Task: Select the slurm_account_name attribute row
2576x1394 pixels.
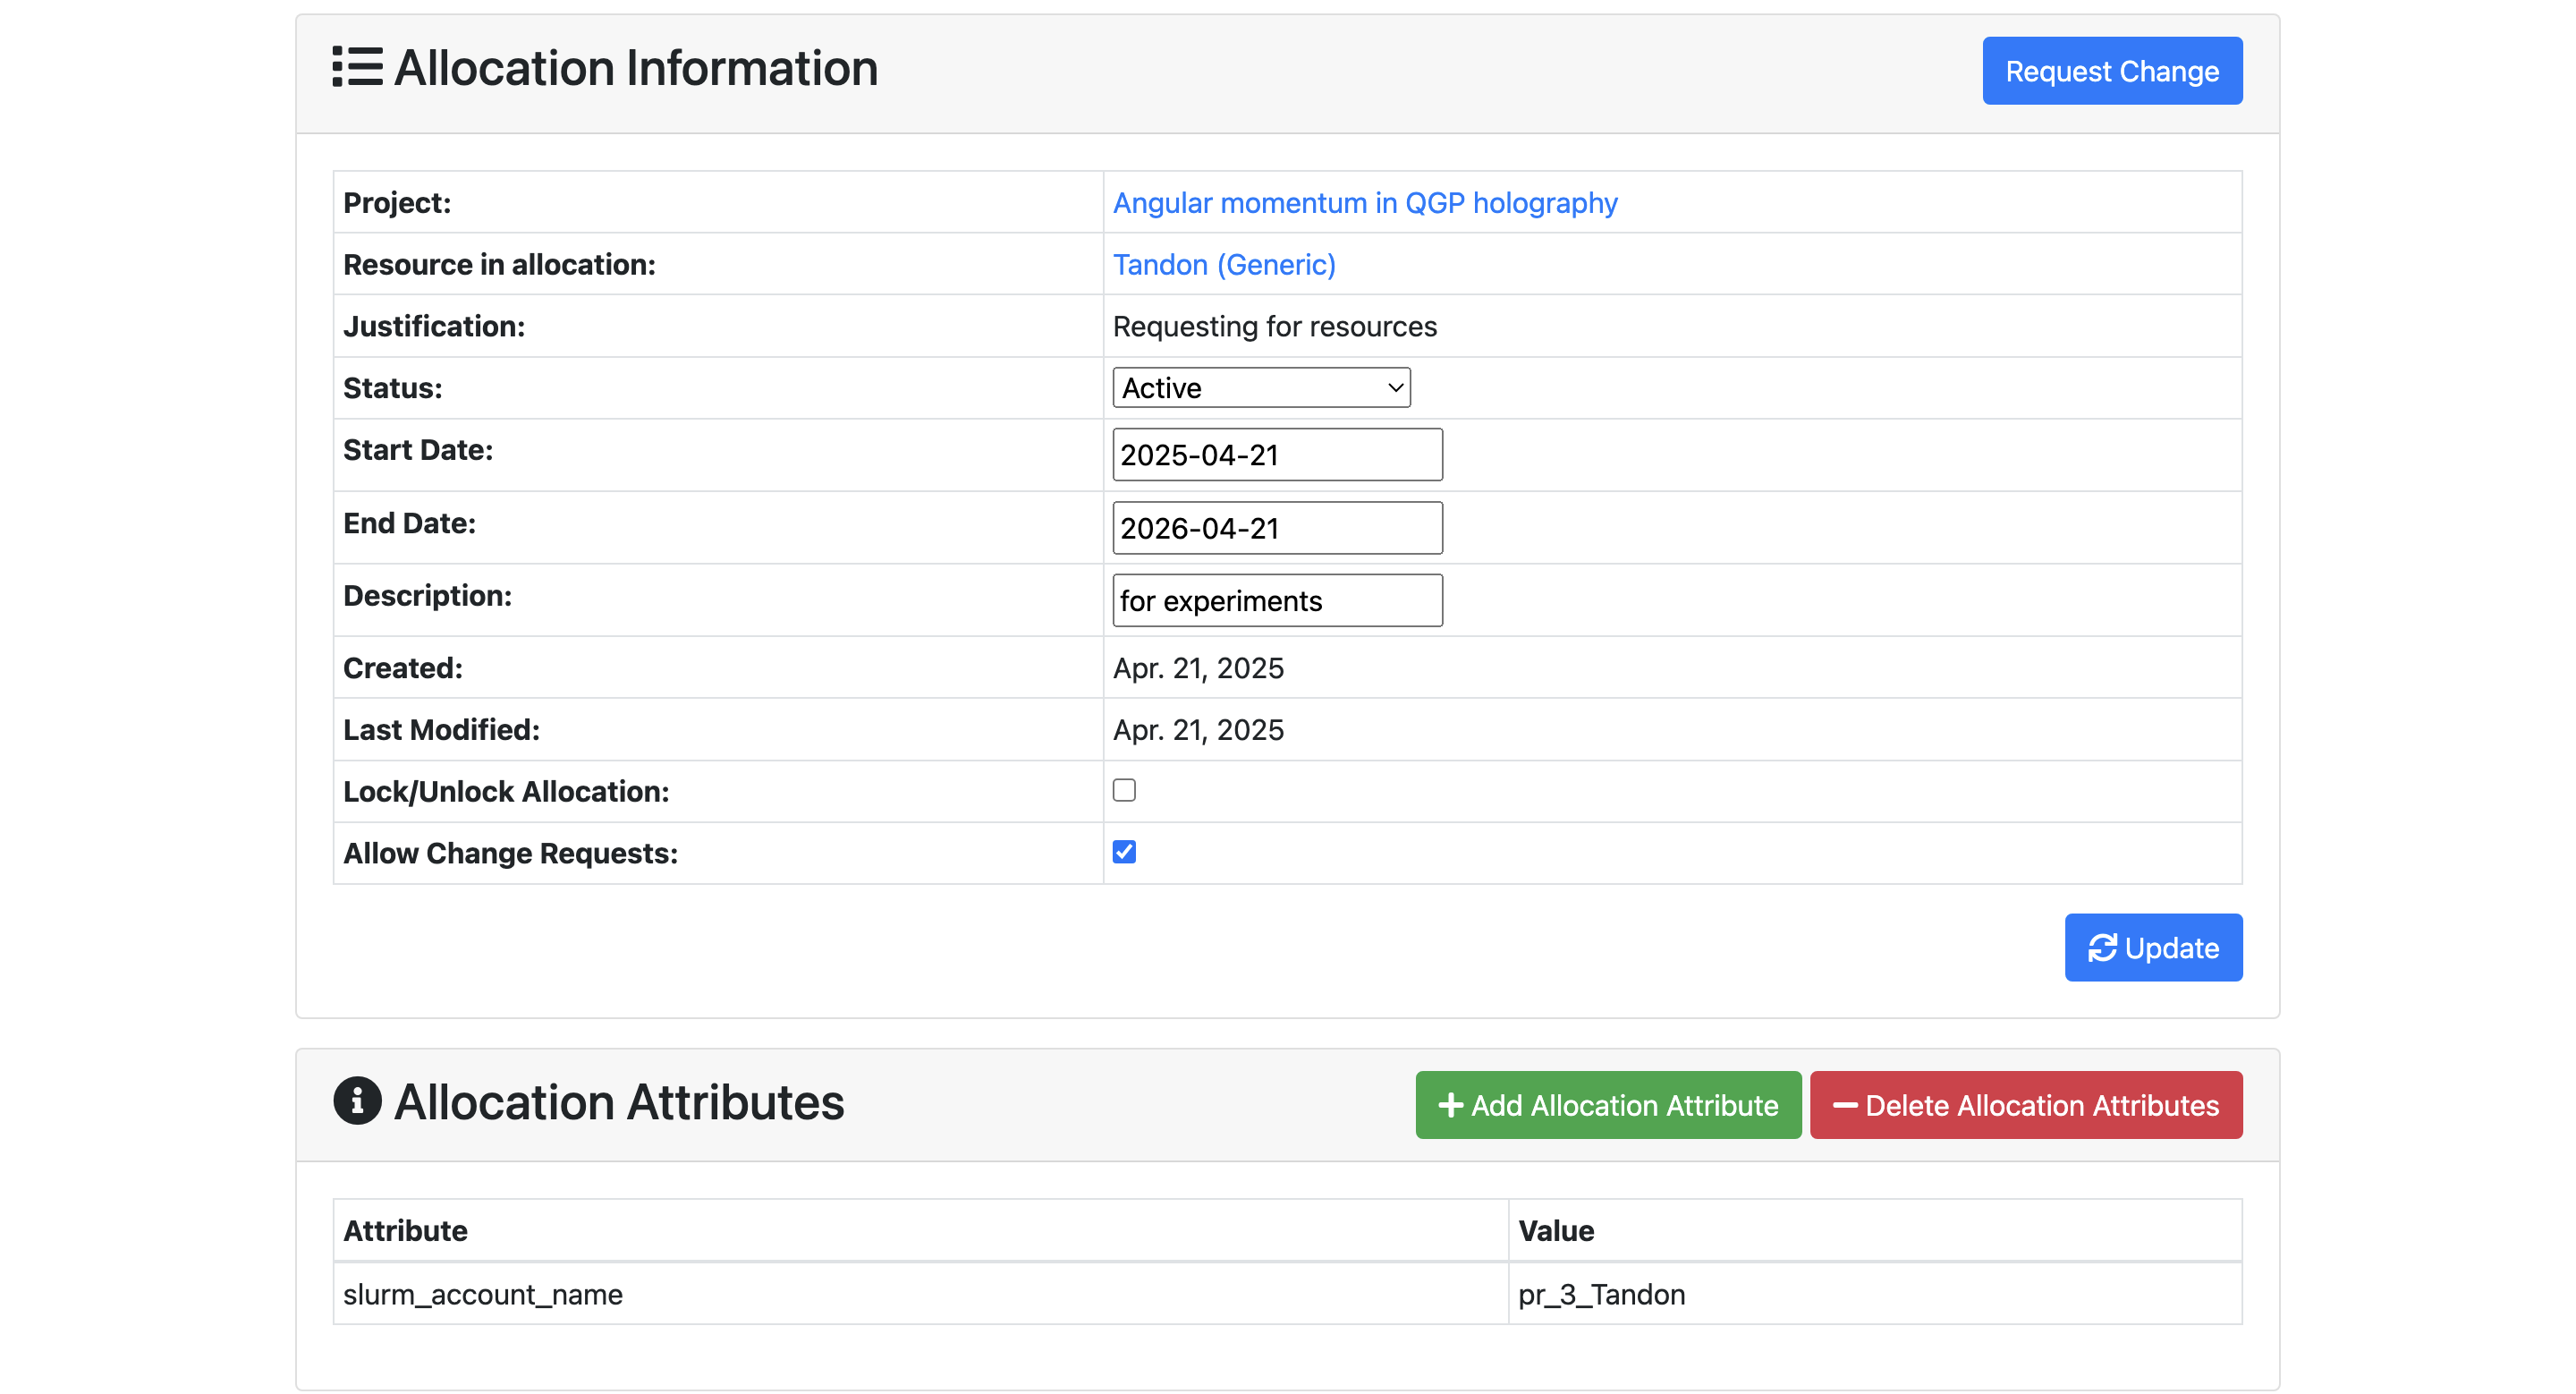Action: pyautogui.click(x=483, y=1294)
